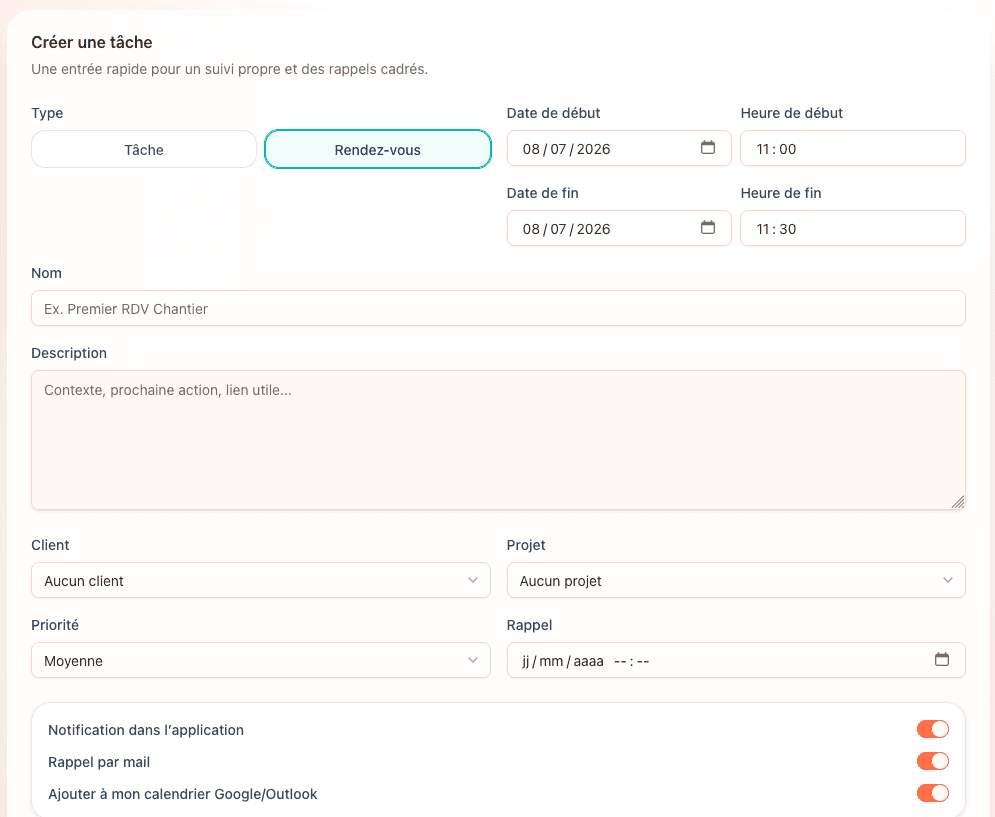Open calendar picker in Rappel field
Image resolution: width=995 pixels, height=817 pixels.
[x=942, y=660]
